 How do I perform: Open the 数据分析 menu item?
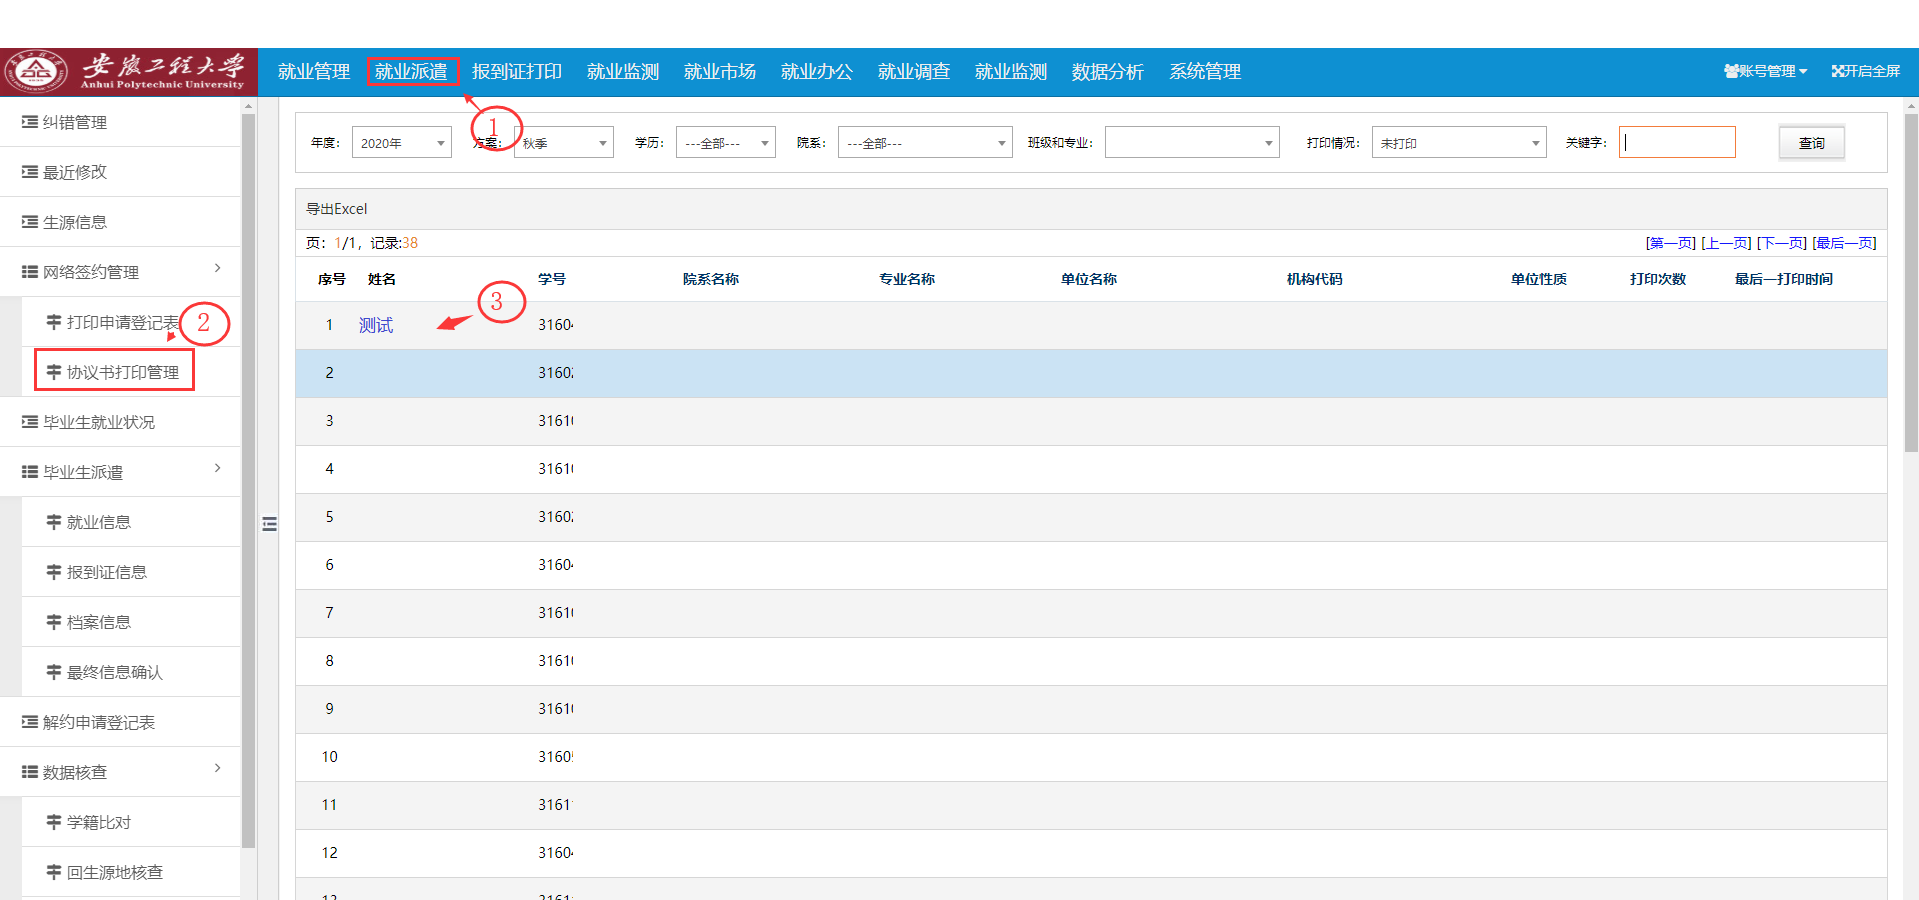[1107, 71]
